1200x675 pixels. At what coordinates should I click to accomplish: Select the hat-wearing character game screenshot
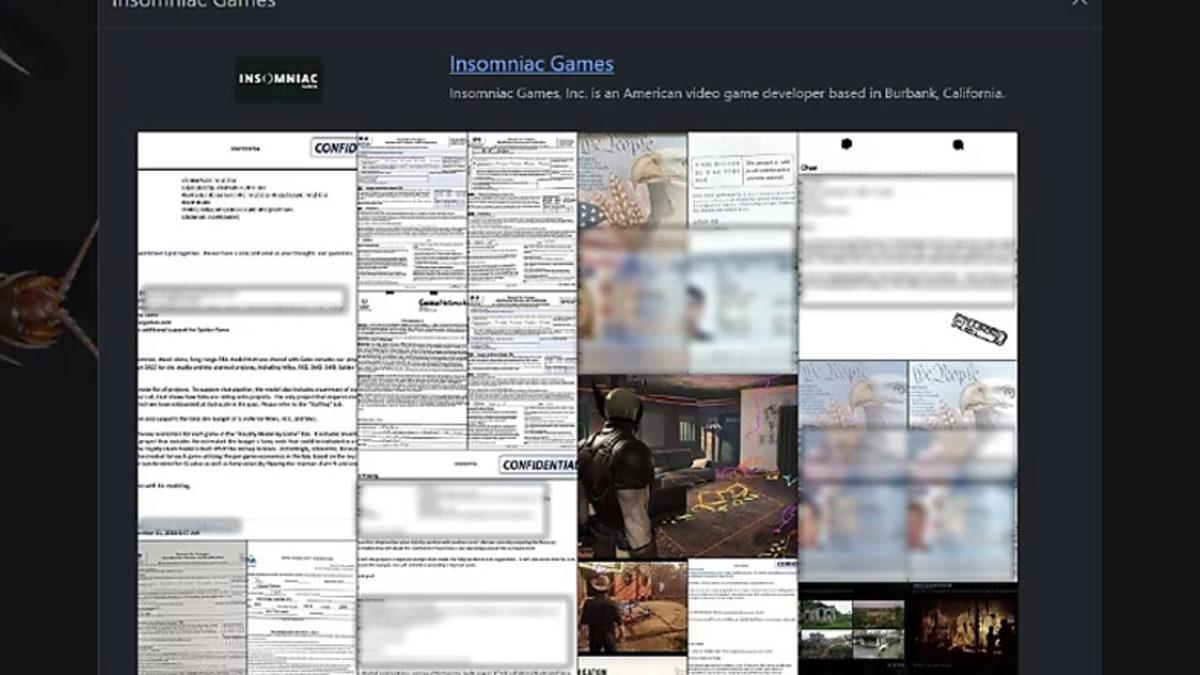(632, 607)
